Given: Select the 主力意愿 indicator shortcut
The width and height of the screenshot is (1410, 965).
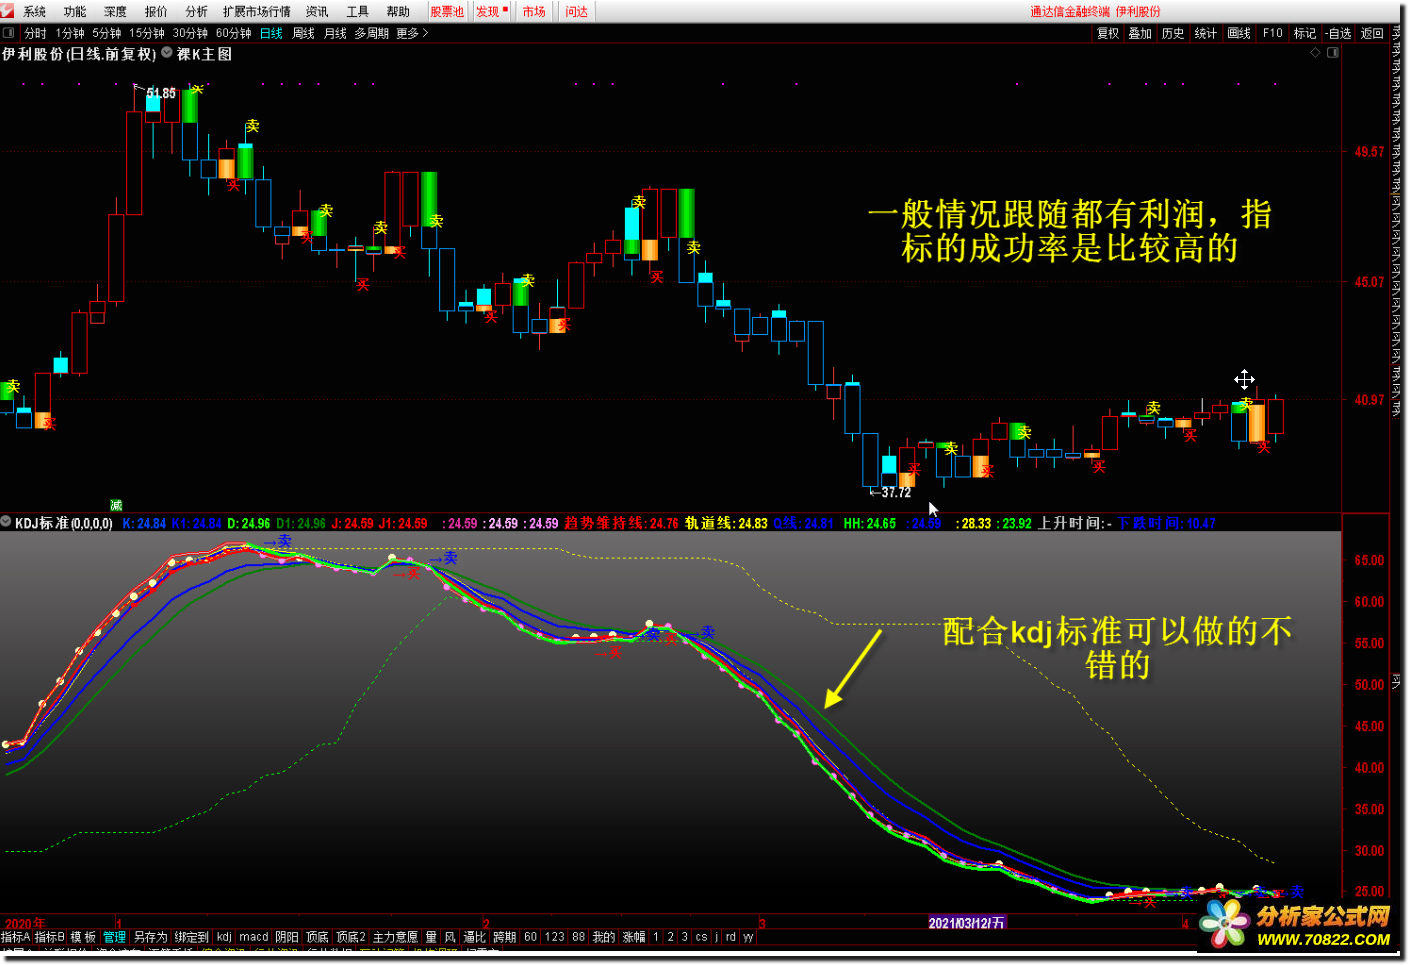Looking at the screenshot, I should 395,937.
